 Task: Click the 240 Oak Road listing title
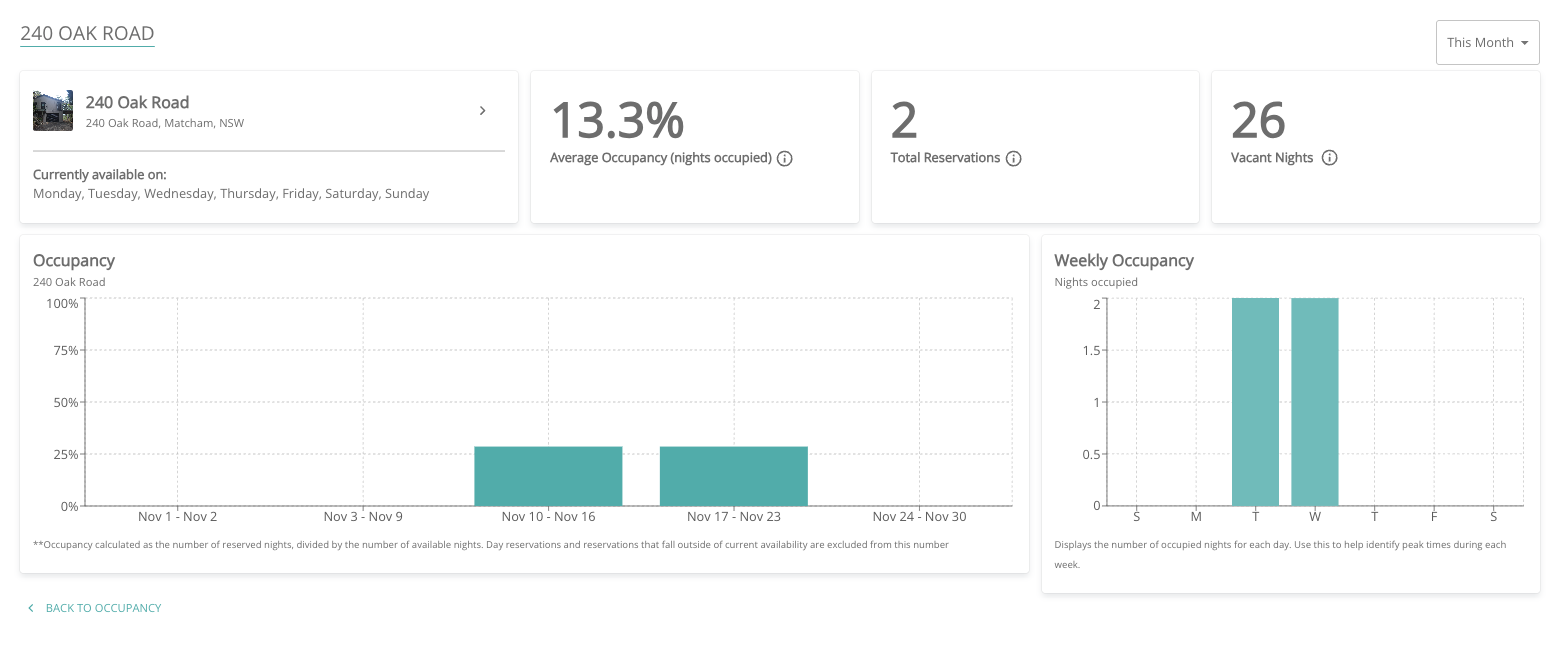point(137,102)
